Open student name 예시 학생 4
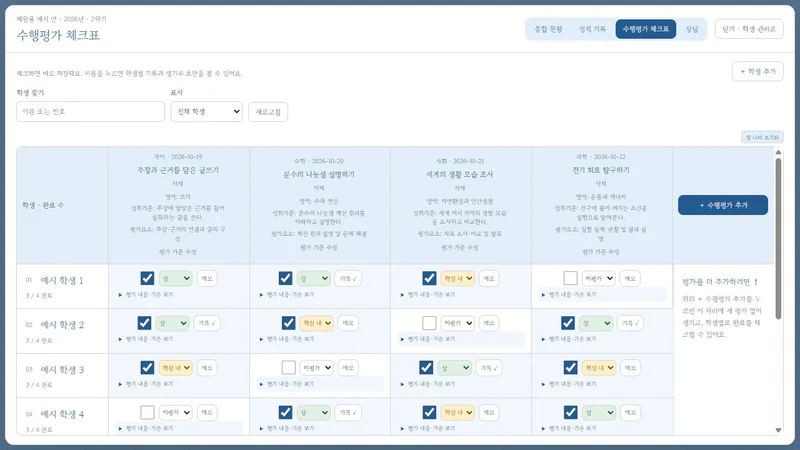 (x=62, y=414)
